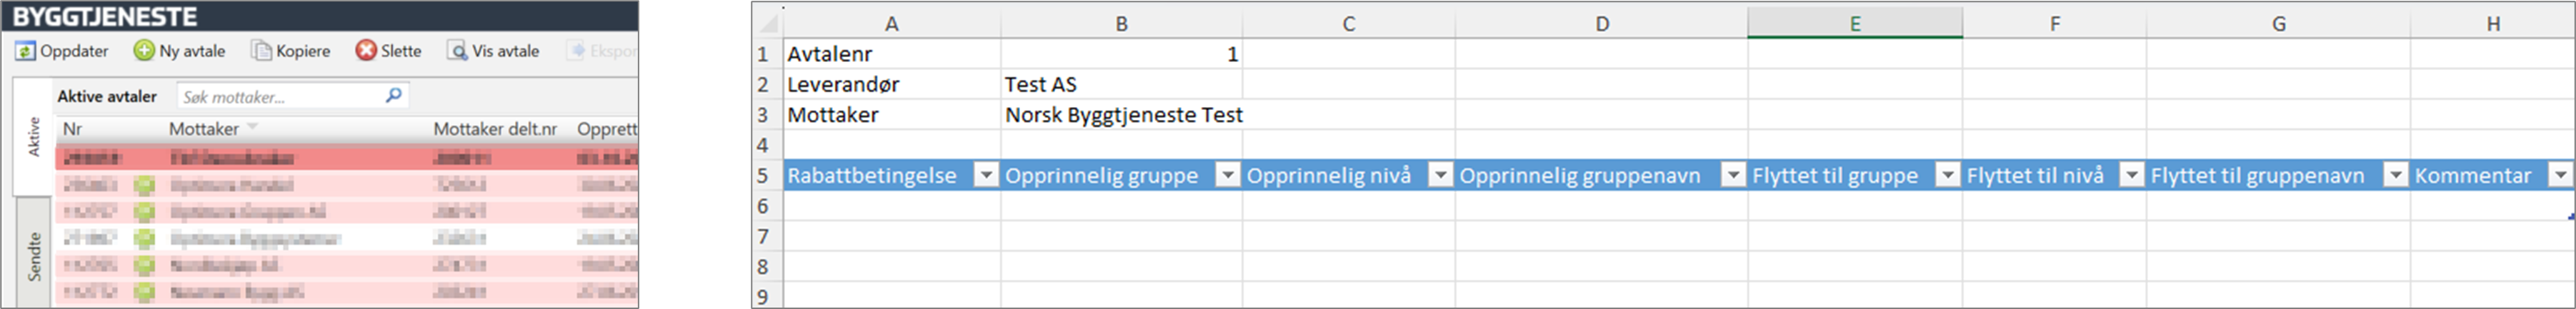2576x309 pixels.
Task: Switch to the Sendte vertical tab
Action: pyautogui.click(x=33, y=256)
